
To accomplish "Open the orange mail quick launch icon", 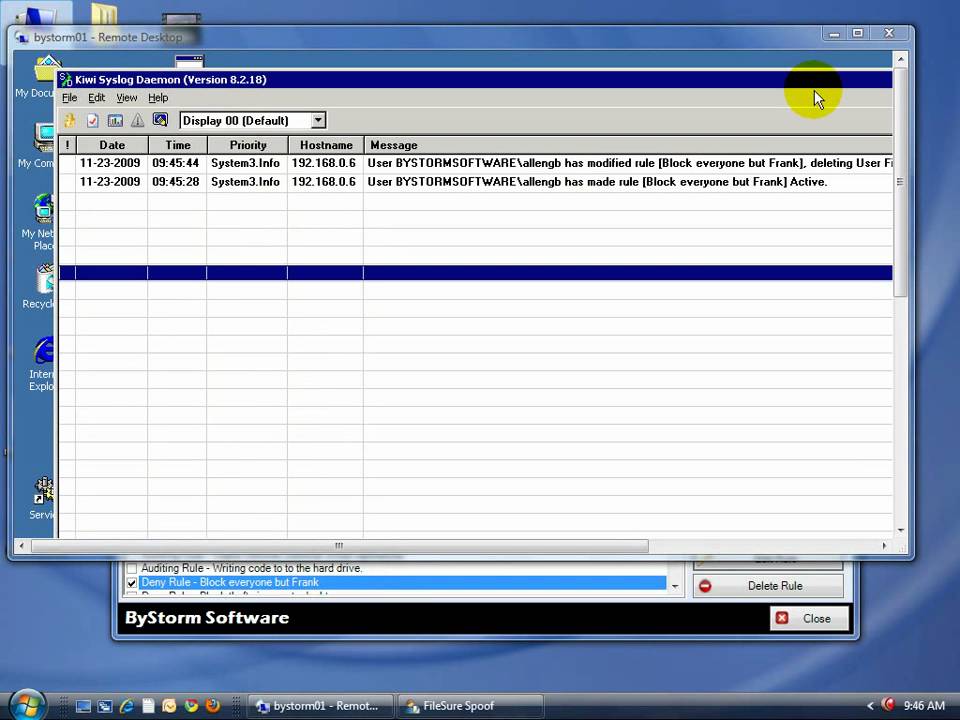I will 170,706.
